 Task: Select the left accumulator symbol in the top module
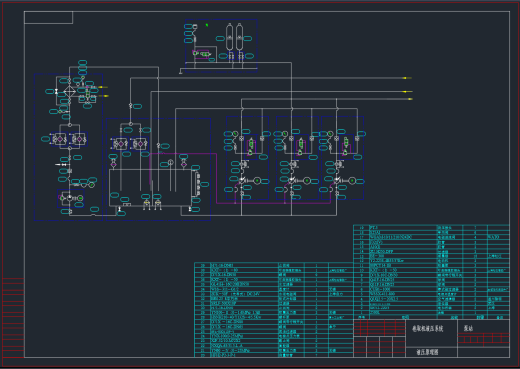pos(229,38)
